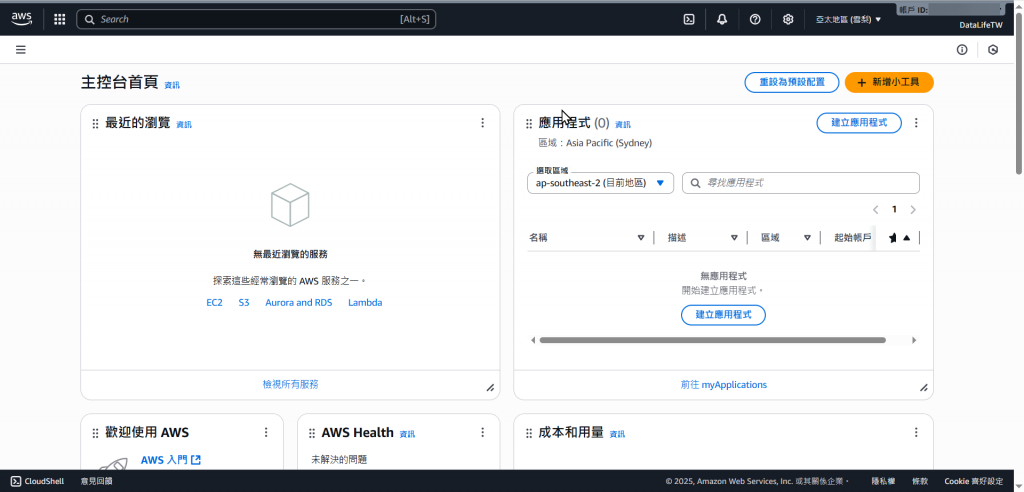This screenshot has width=1024, height=492.
Task: Open the help question mark icon
Action: pyautogui.click(x=755, y=20)
